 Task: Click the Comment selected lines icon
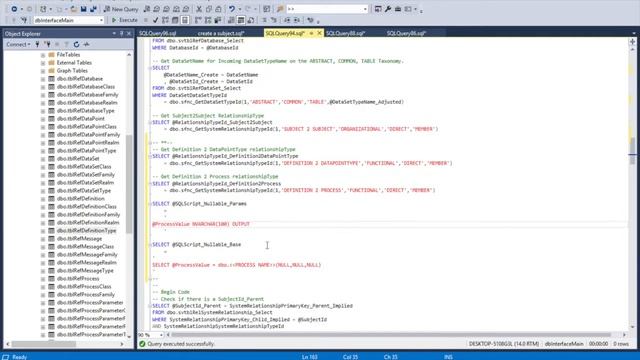(264, 20)
